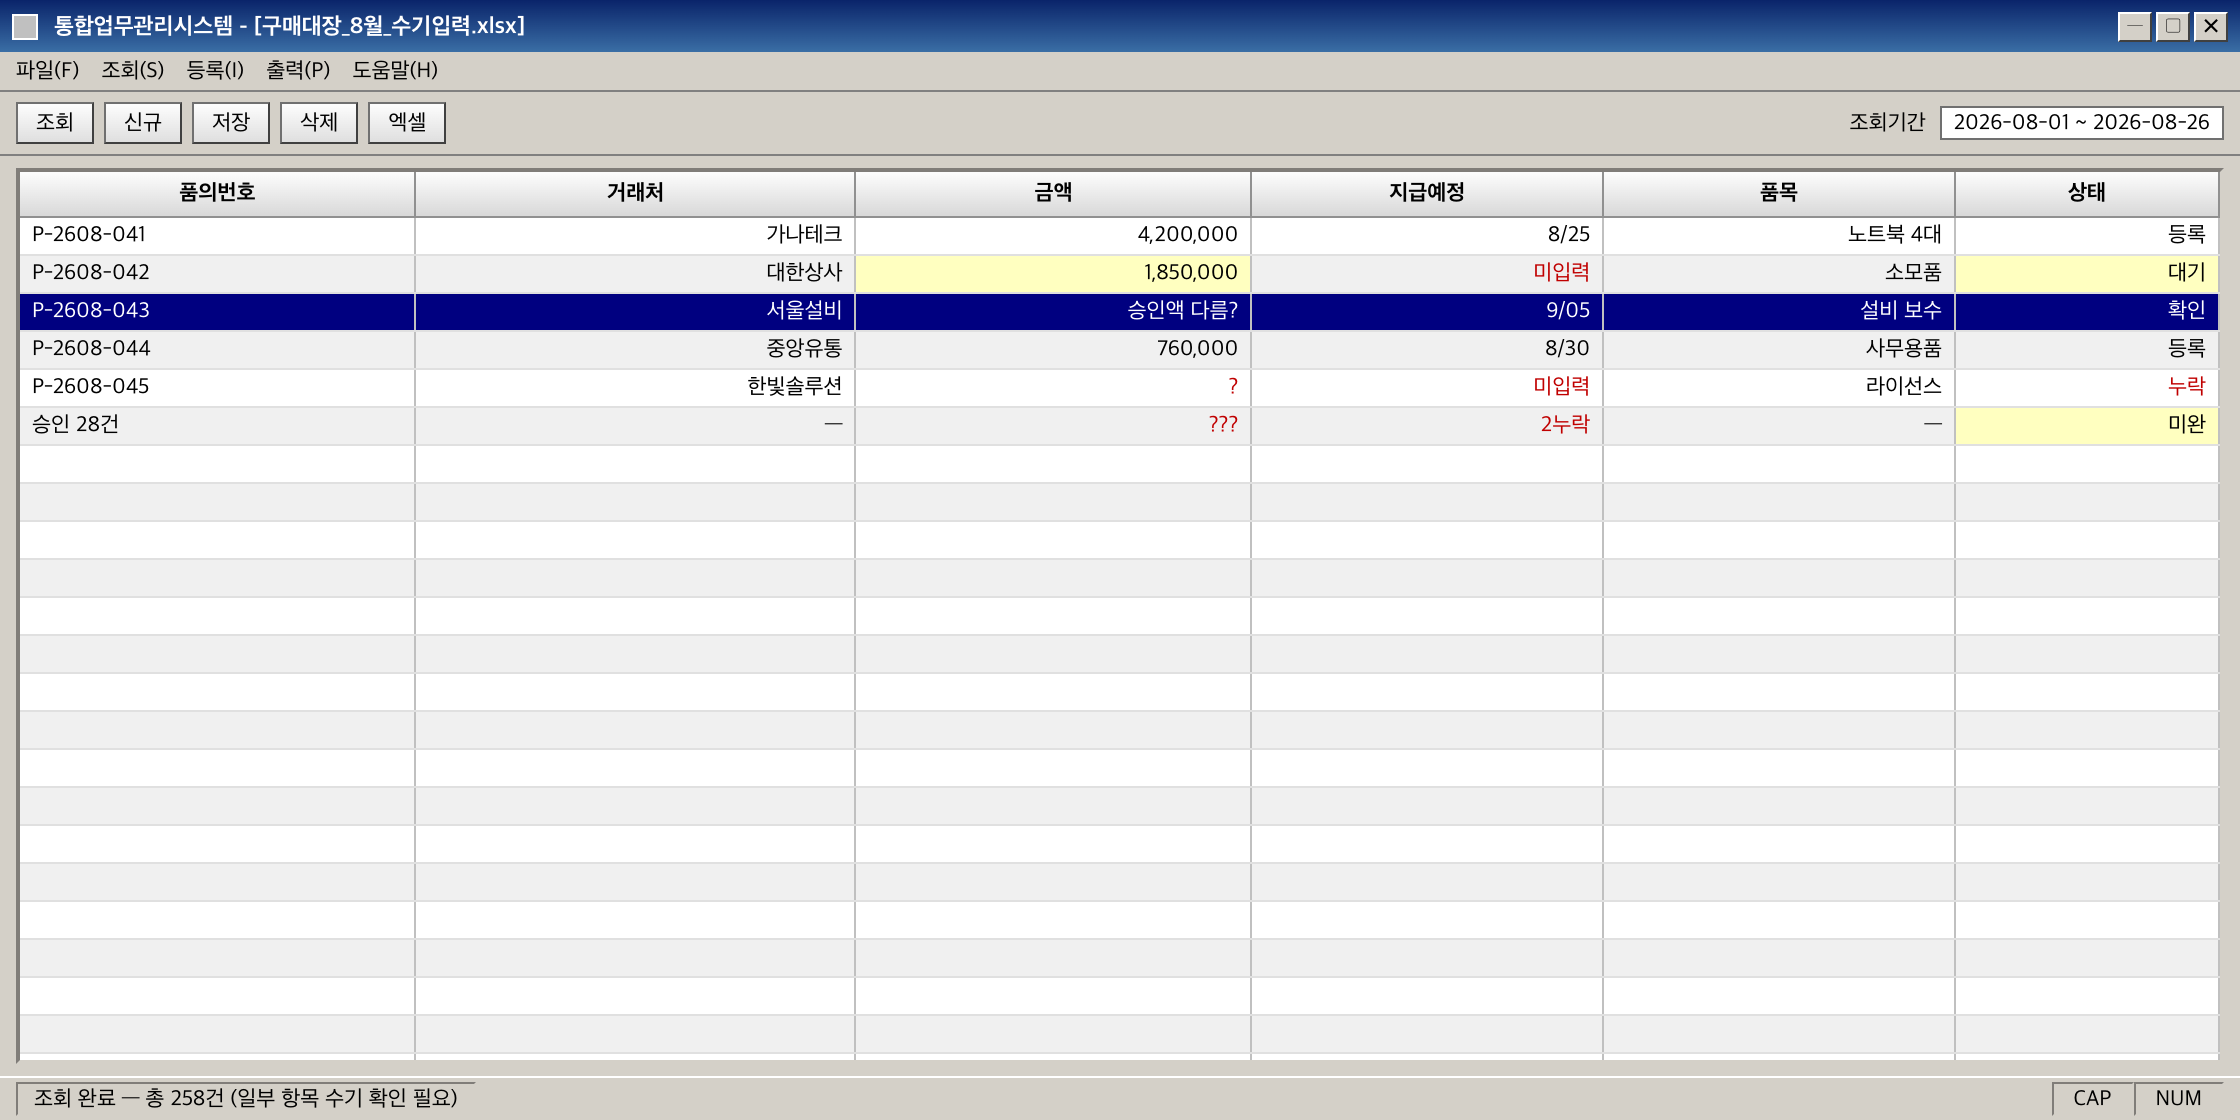Click the 9/05 payment date cell
This screenshot has width=2240, height=1120.
pos(1427,311)
